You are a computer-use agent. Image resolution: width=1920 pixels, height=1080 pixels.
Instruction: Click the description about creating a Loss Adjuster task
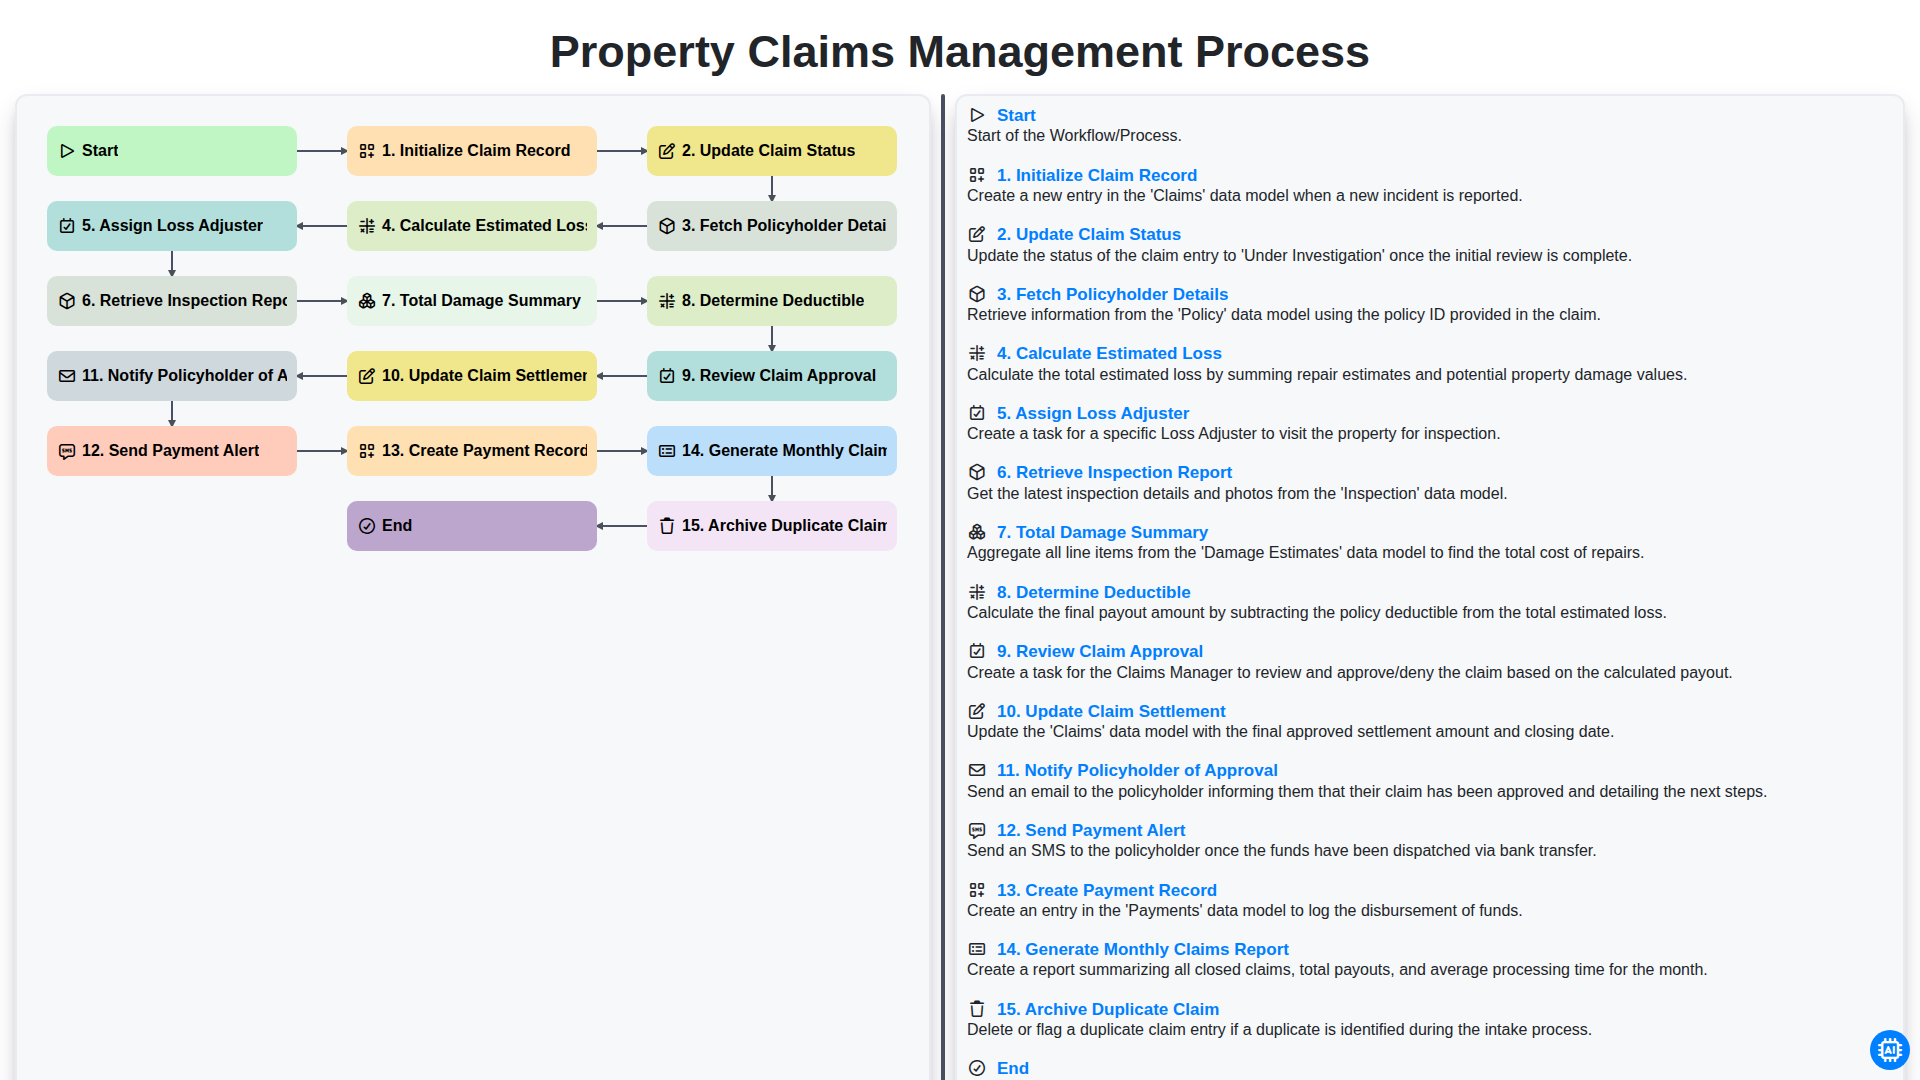tap(1233, 434)
